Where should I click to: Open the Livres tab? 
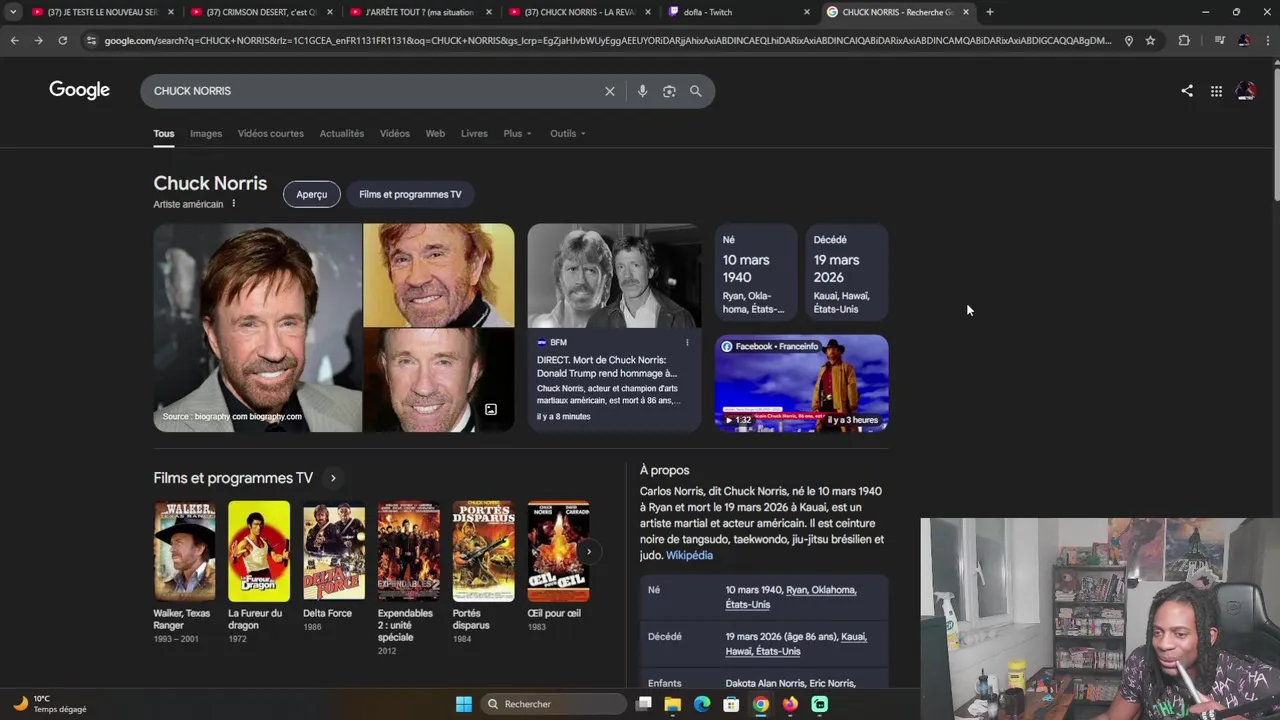(474, 133)
